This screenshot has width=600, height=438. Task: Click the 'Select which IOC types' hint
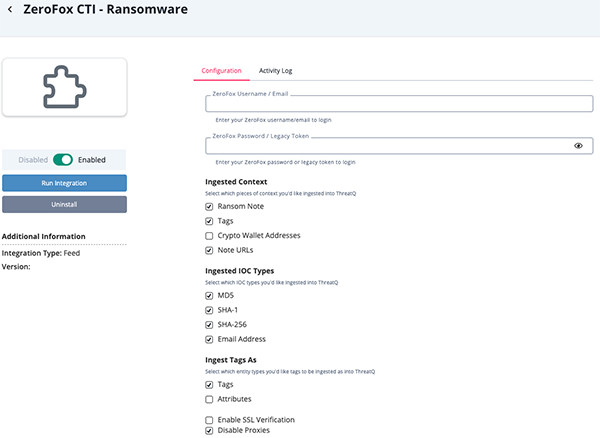tap(272, 283)
